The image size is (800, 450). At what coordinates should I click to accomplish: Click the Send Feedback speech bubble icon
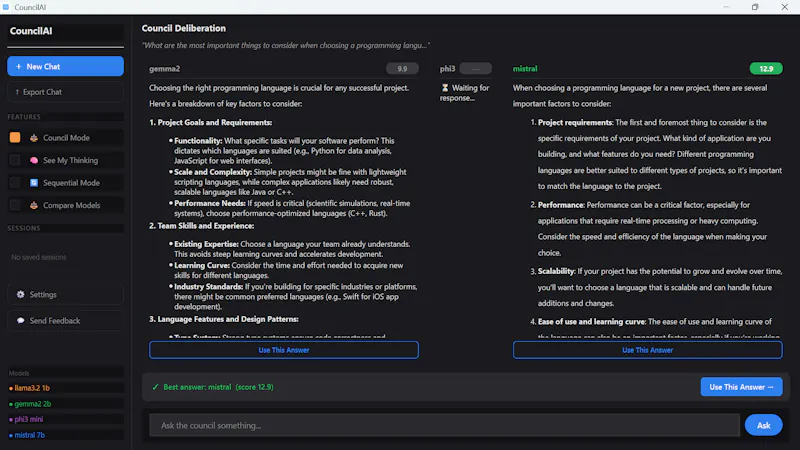point(20,320)
